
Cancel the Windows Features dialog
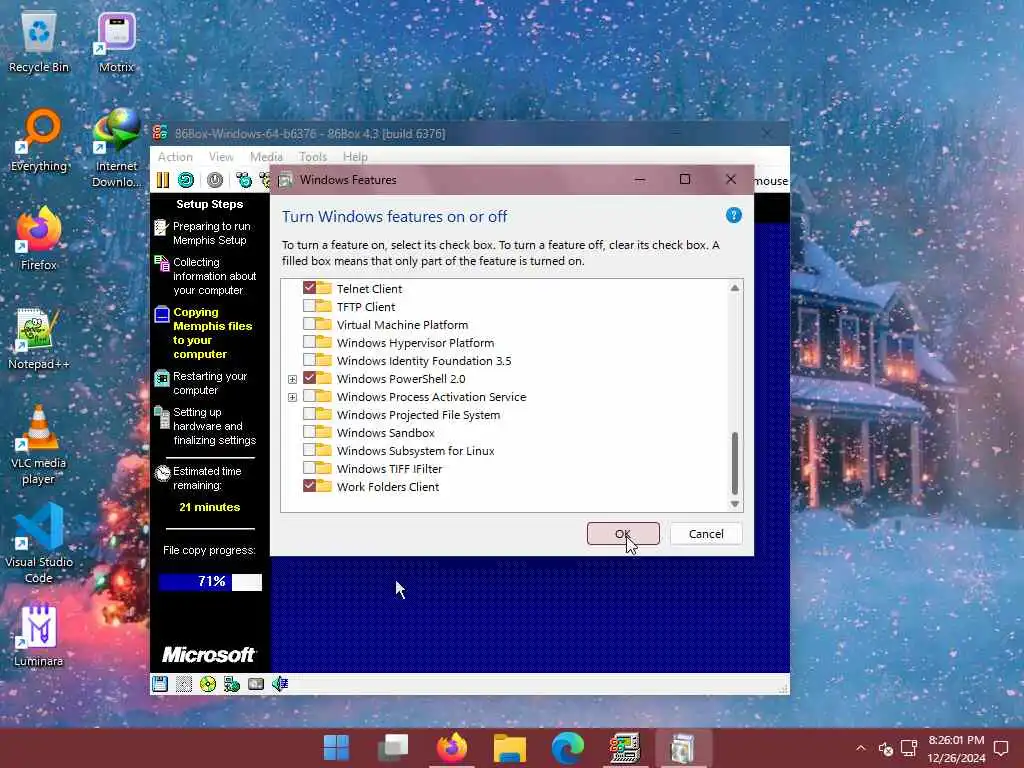[706, 534]
